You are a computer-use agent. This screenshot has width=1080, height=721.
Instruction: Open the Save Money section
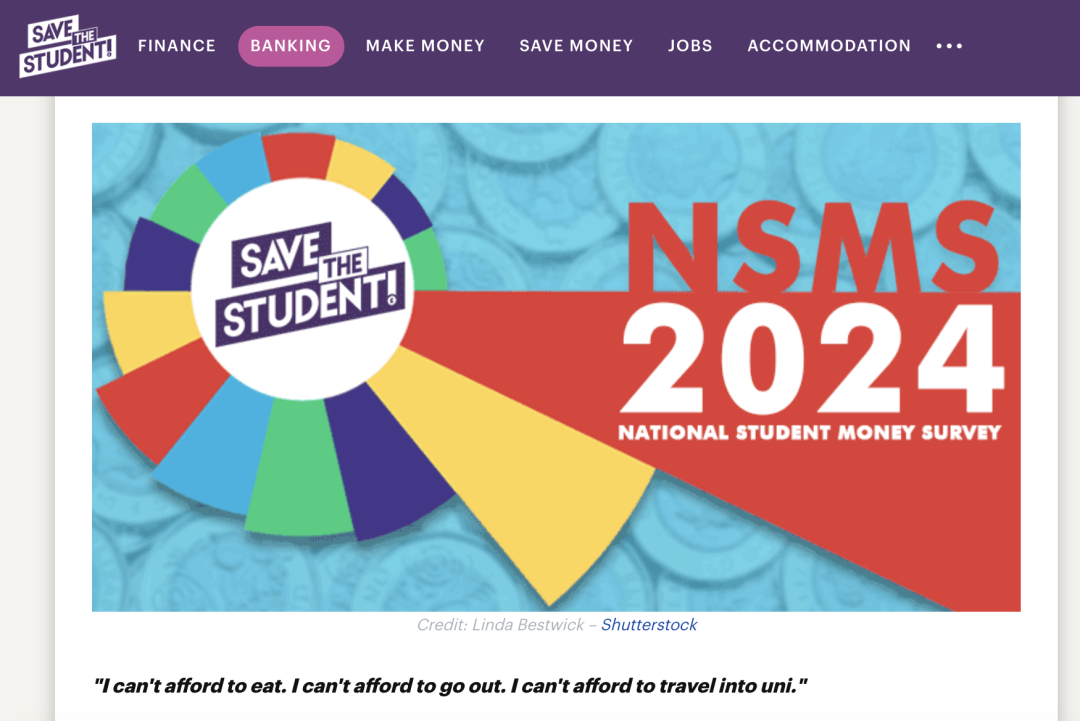576,46
